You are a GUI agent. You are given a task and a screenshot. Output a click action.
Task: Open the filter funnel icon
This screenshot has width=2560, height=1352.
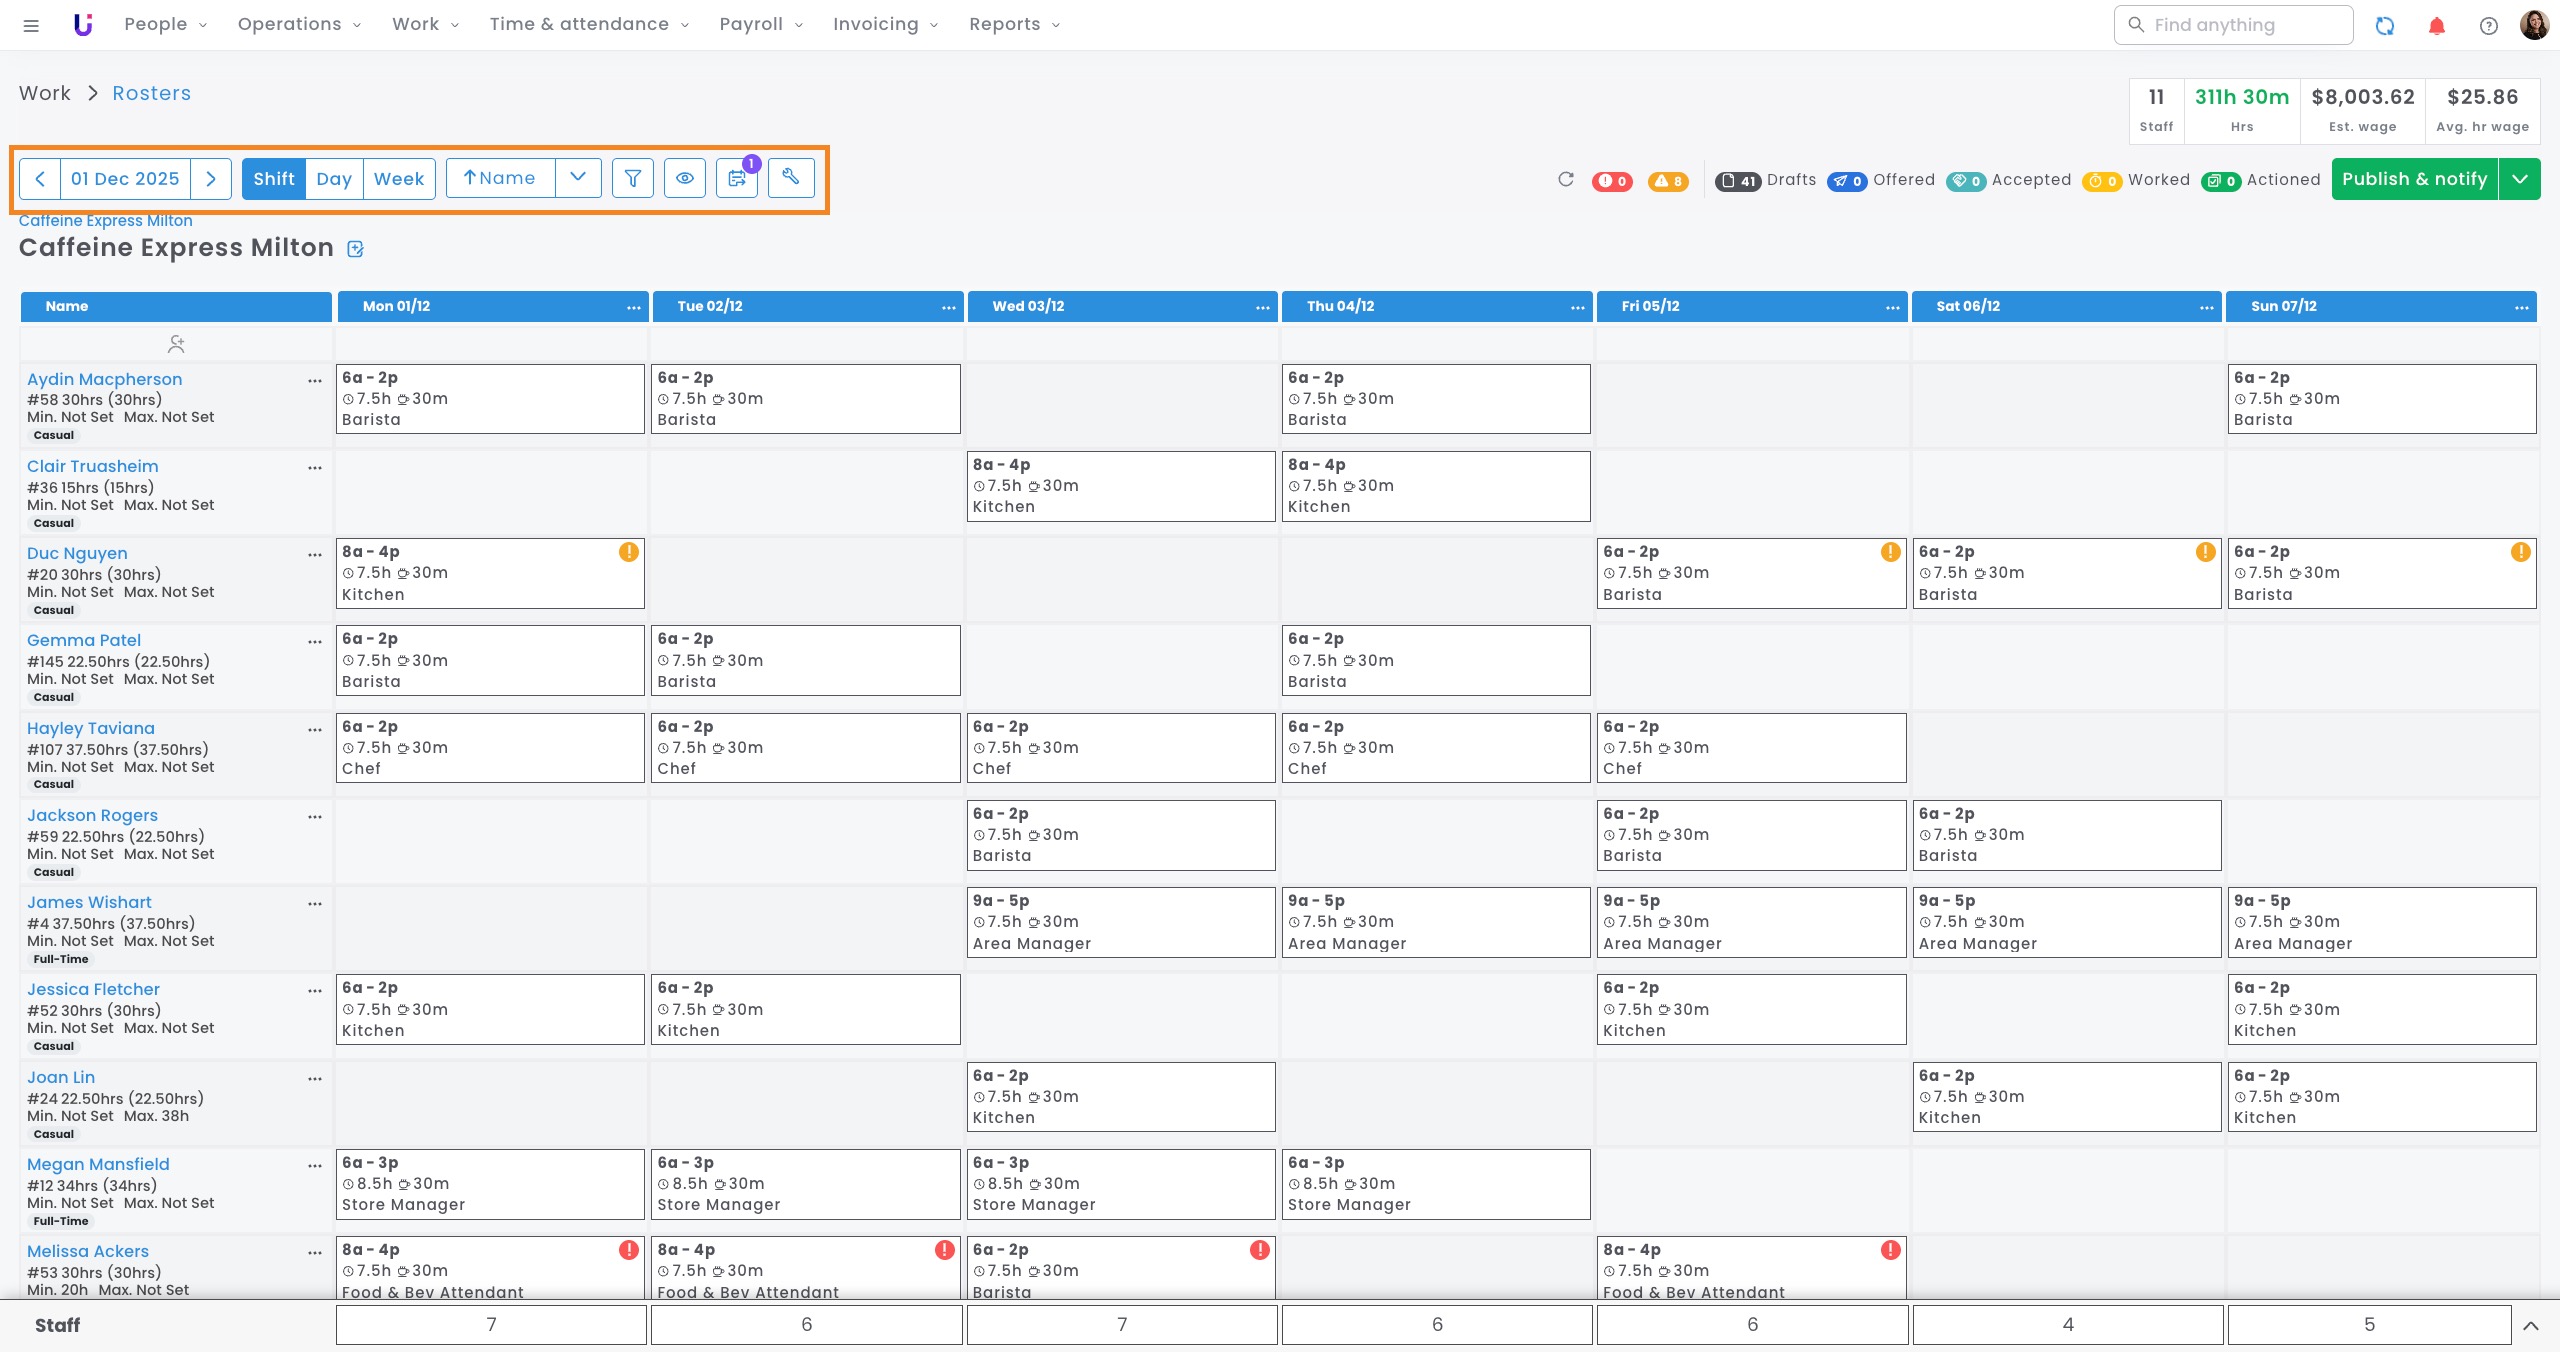click(632, 178)
